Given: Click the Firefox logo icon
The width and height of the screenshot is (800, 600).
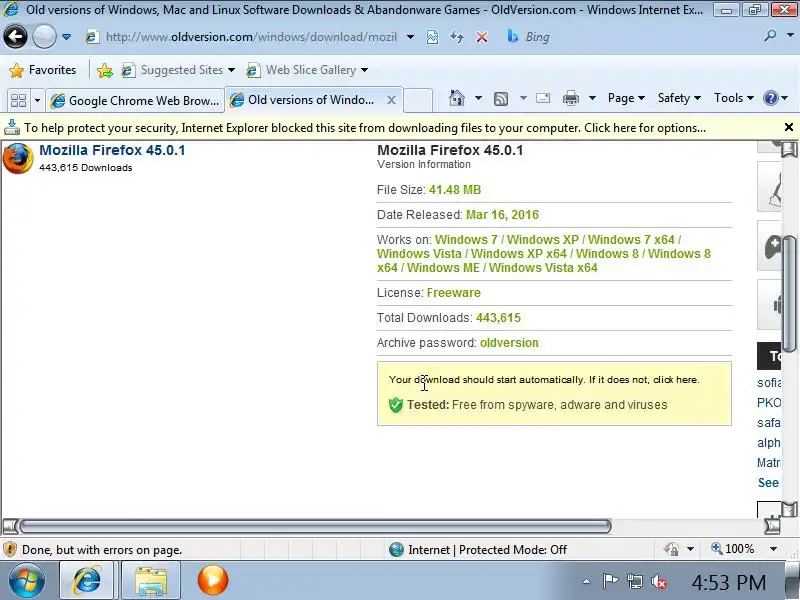Looking at the screenshot, I should pos(18,158).
